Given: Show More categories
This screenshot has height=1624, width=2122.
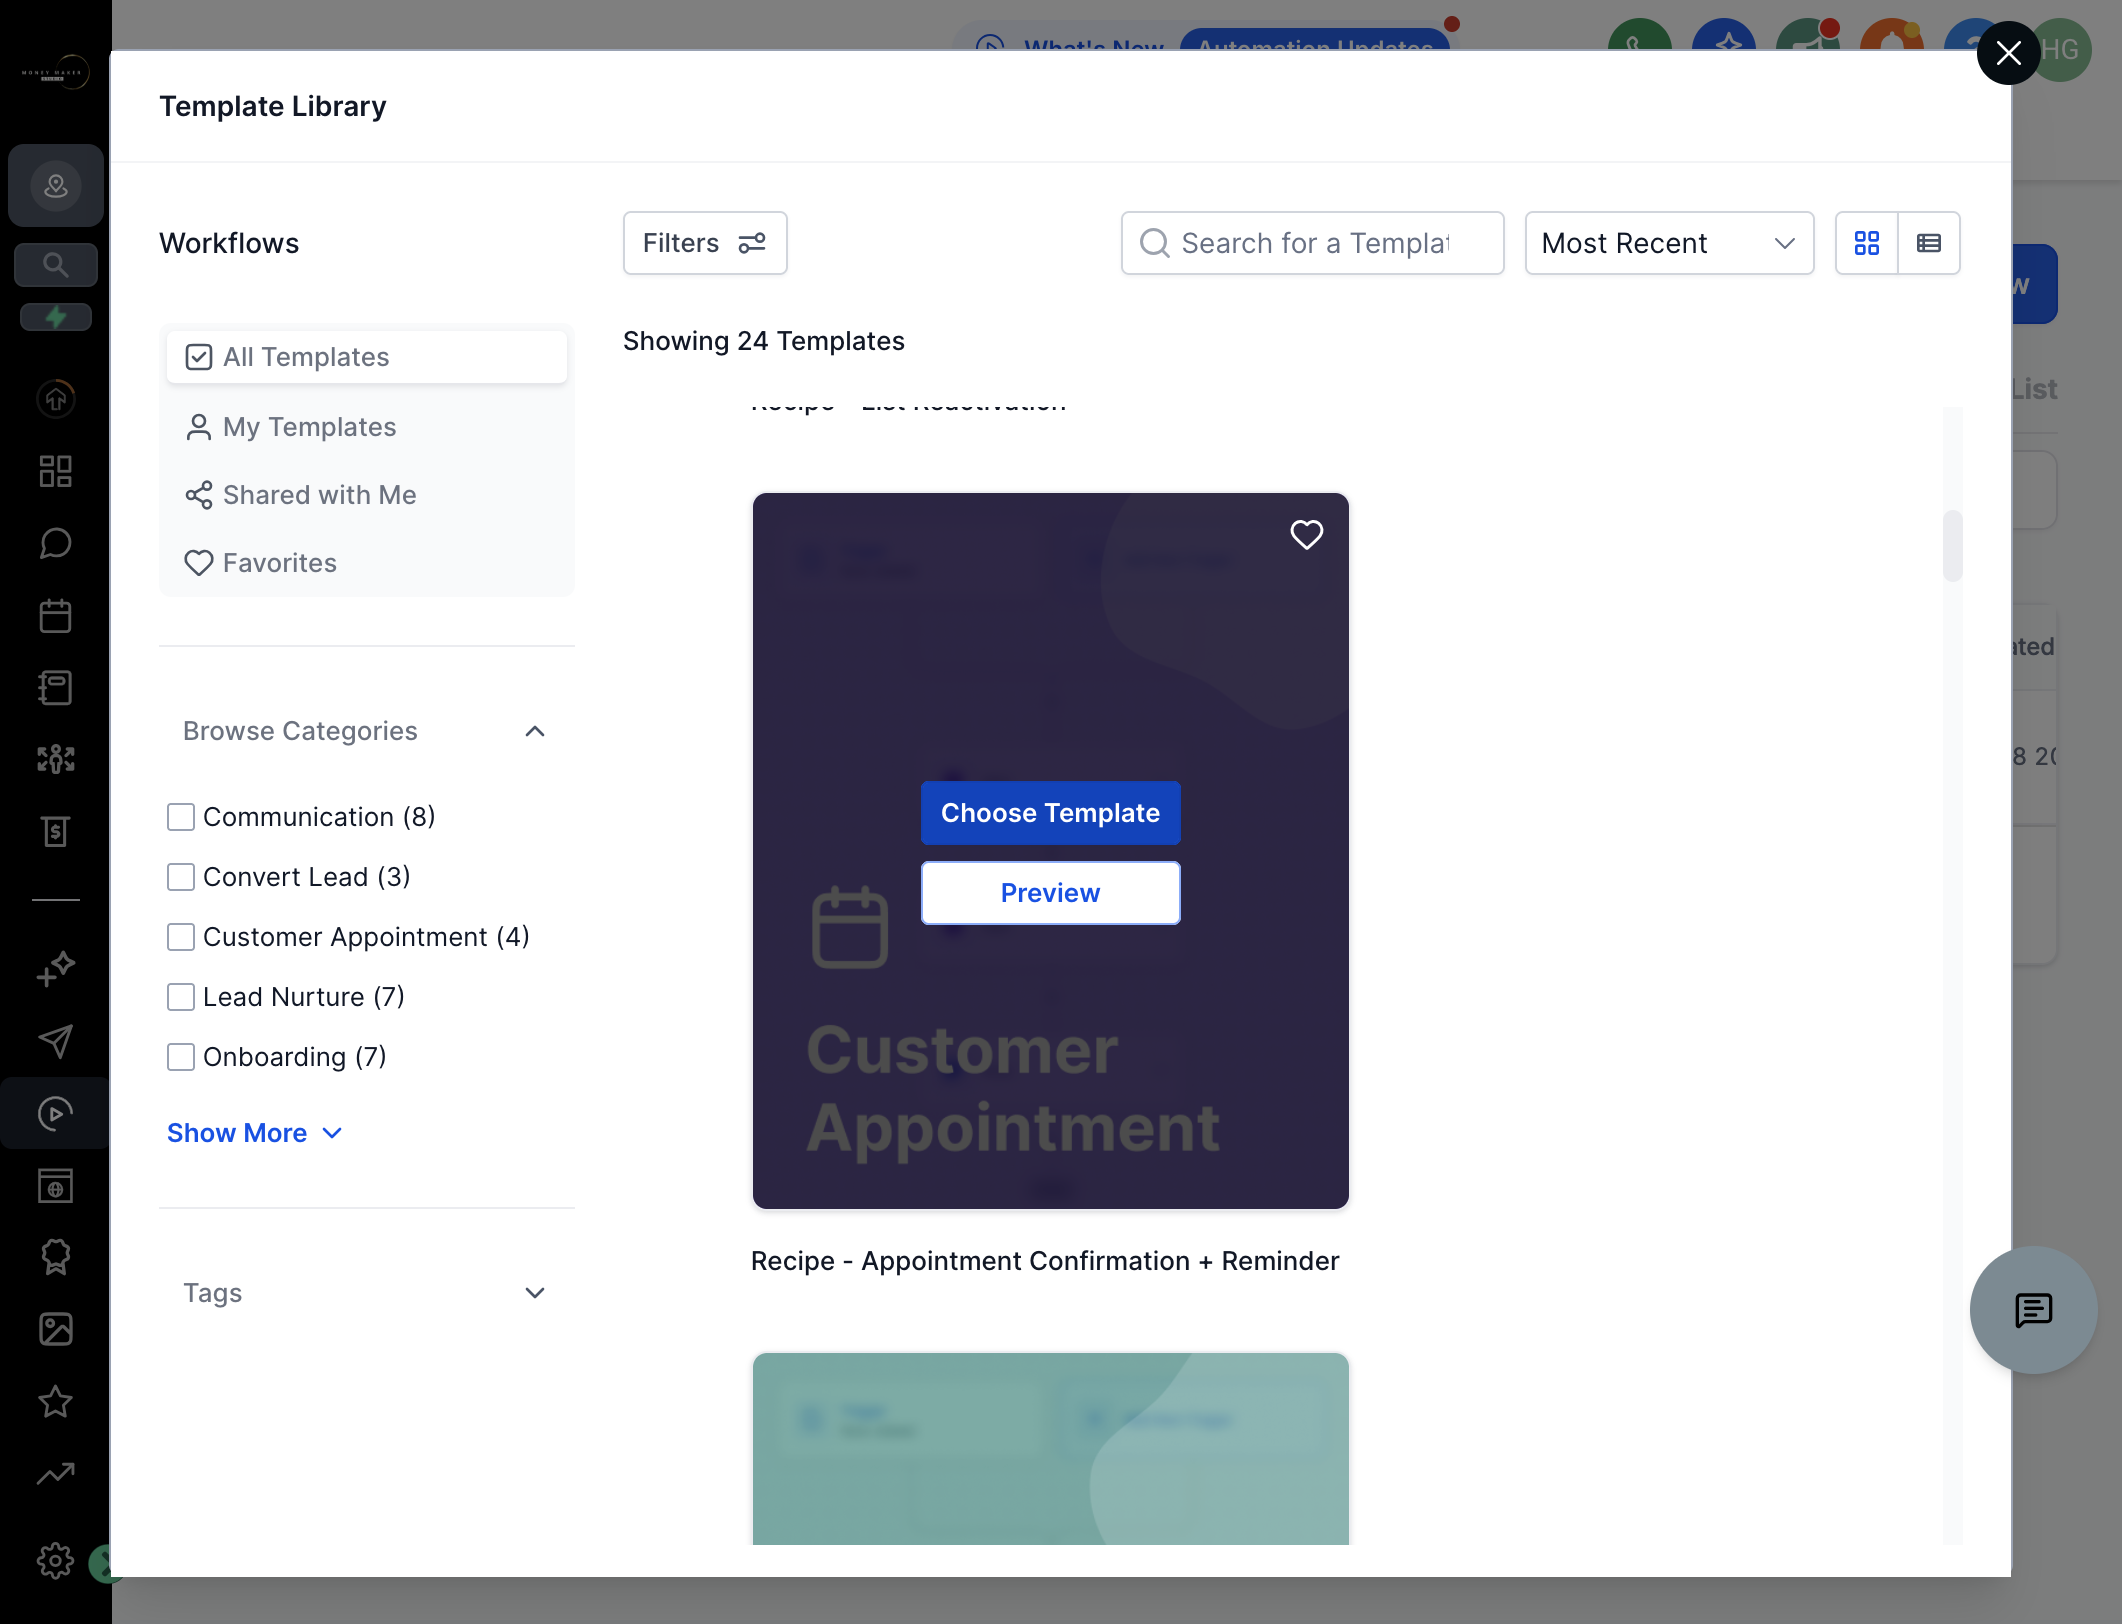Looking at the screenshot, I should tap(255, 1133).
